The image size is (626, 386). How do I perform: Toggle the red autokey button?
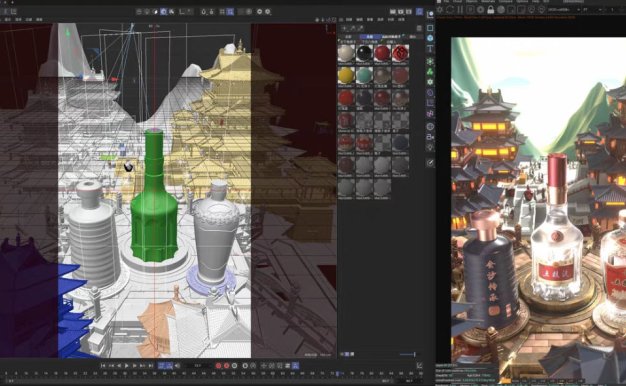pyautogui.click(x=226, y=366)
